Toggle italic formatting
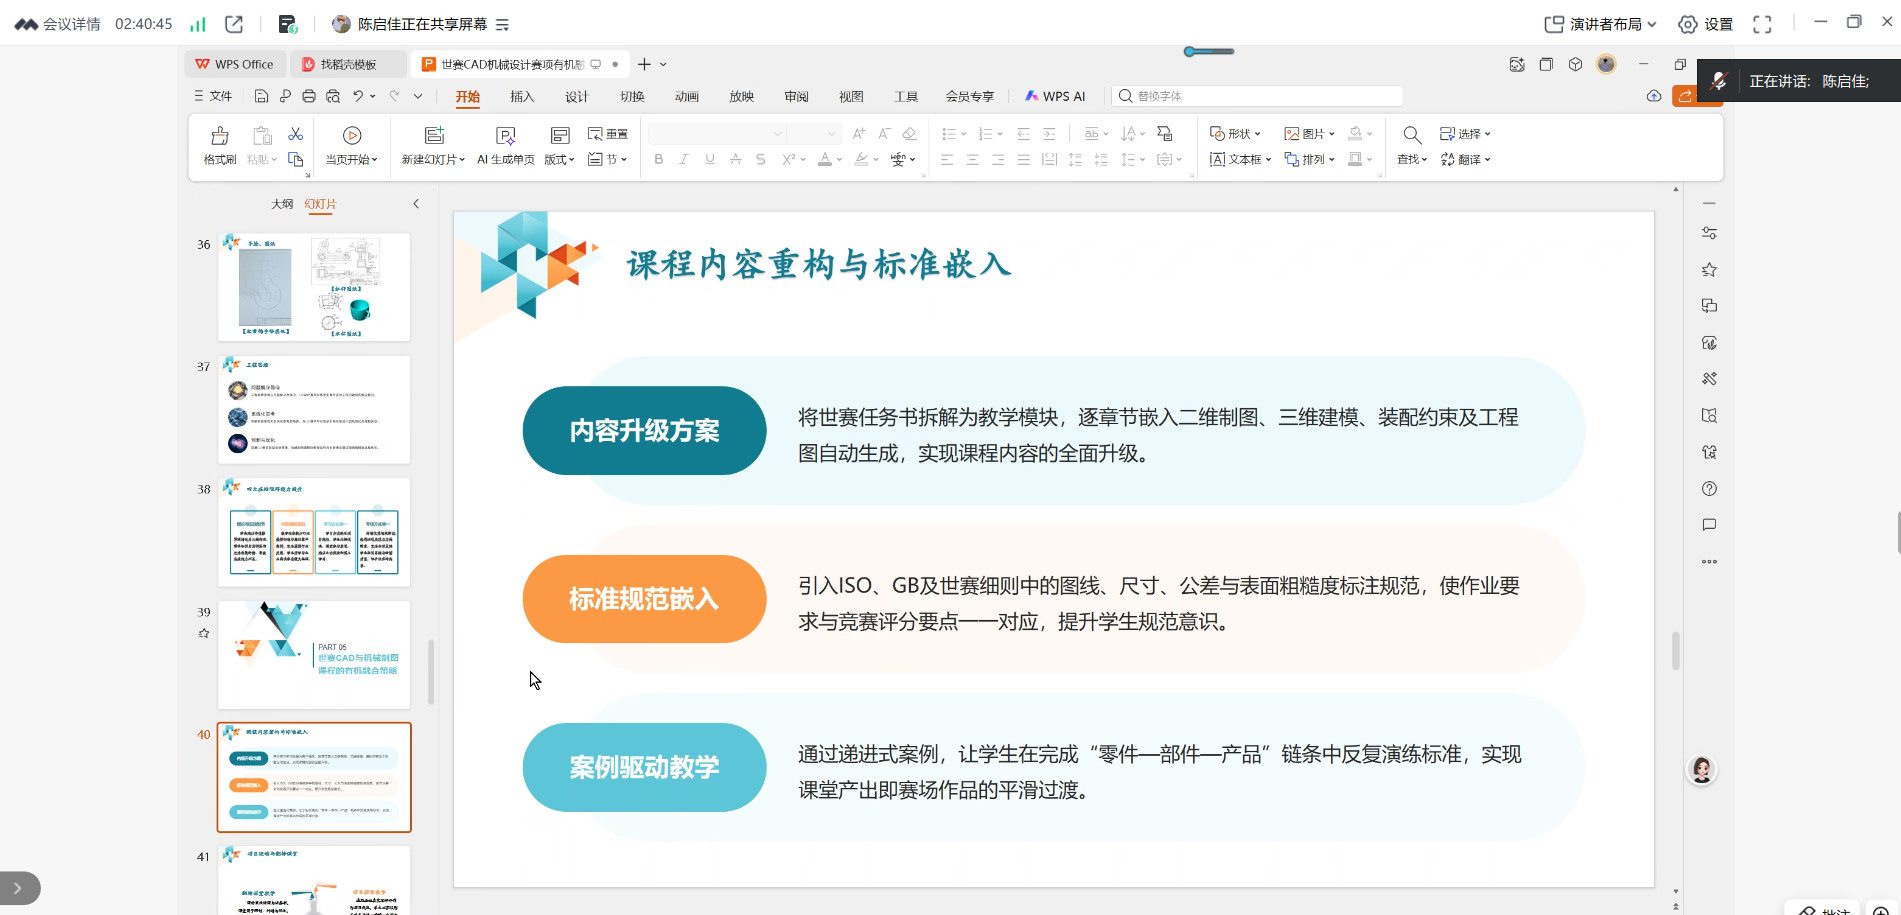 [x=684, y=160]
